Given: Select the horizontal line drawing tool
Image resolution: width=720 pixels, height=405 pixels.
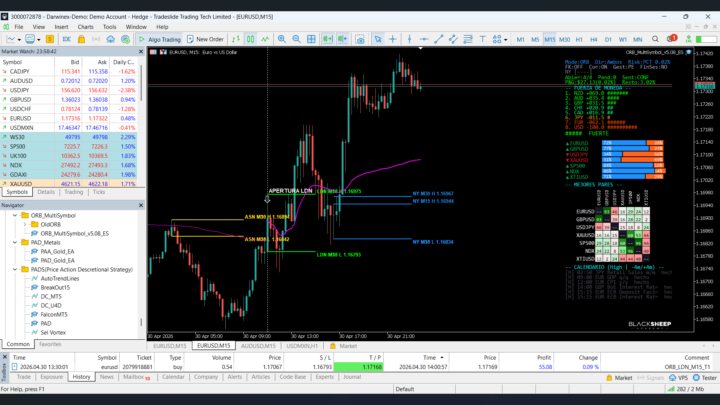Looking at the screenshot, I should tap(424, 39).
